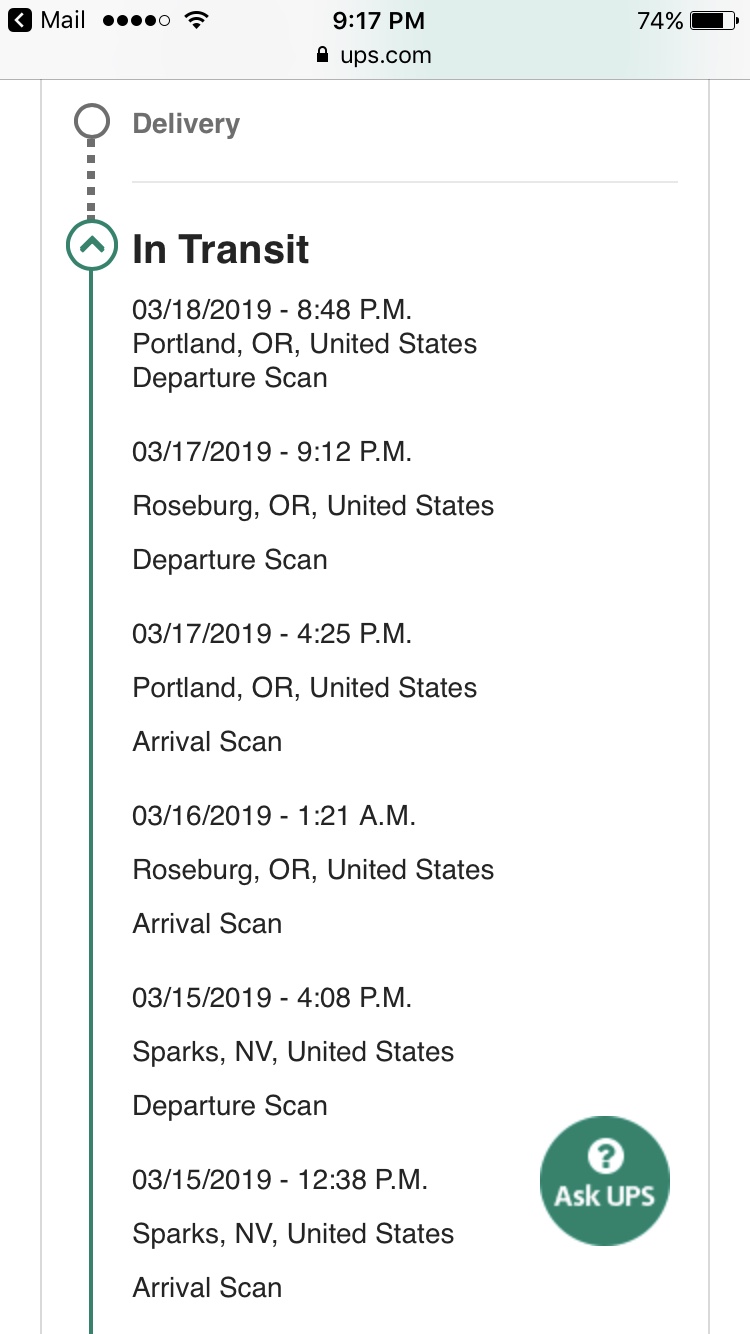Click the Delivery step circle marker
This screenshot has height=1334, width=750.
pos(92,123)
